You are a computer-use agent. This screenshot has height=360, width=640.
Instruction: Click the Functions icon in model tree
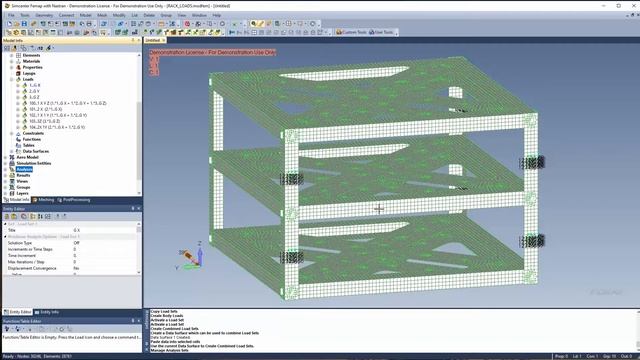18,140
